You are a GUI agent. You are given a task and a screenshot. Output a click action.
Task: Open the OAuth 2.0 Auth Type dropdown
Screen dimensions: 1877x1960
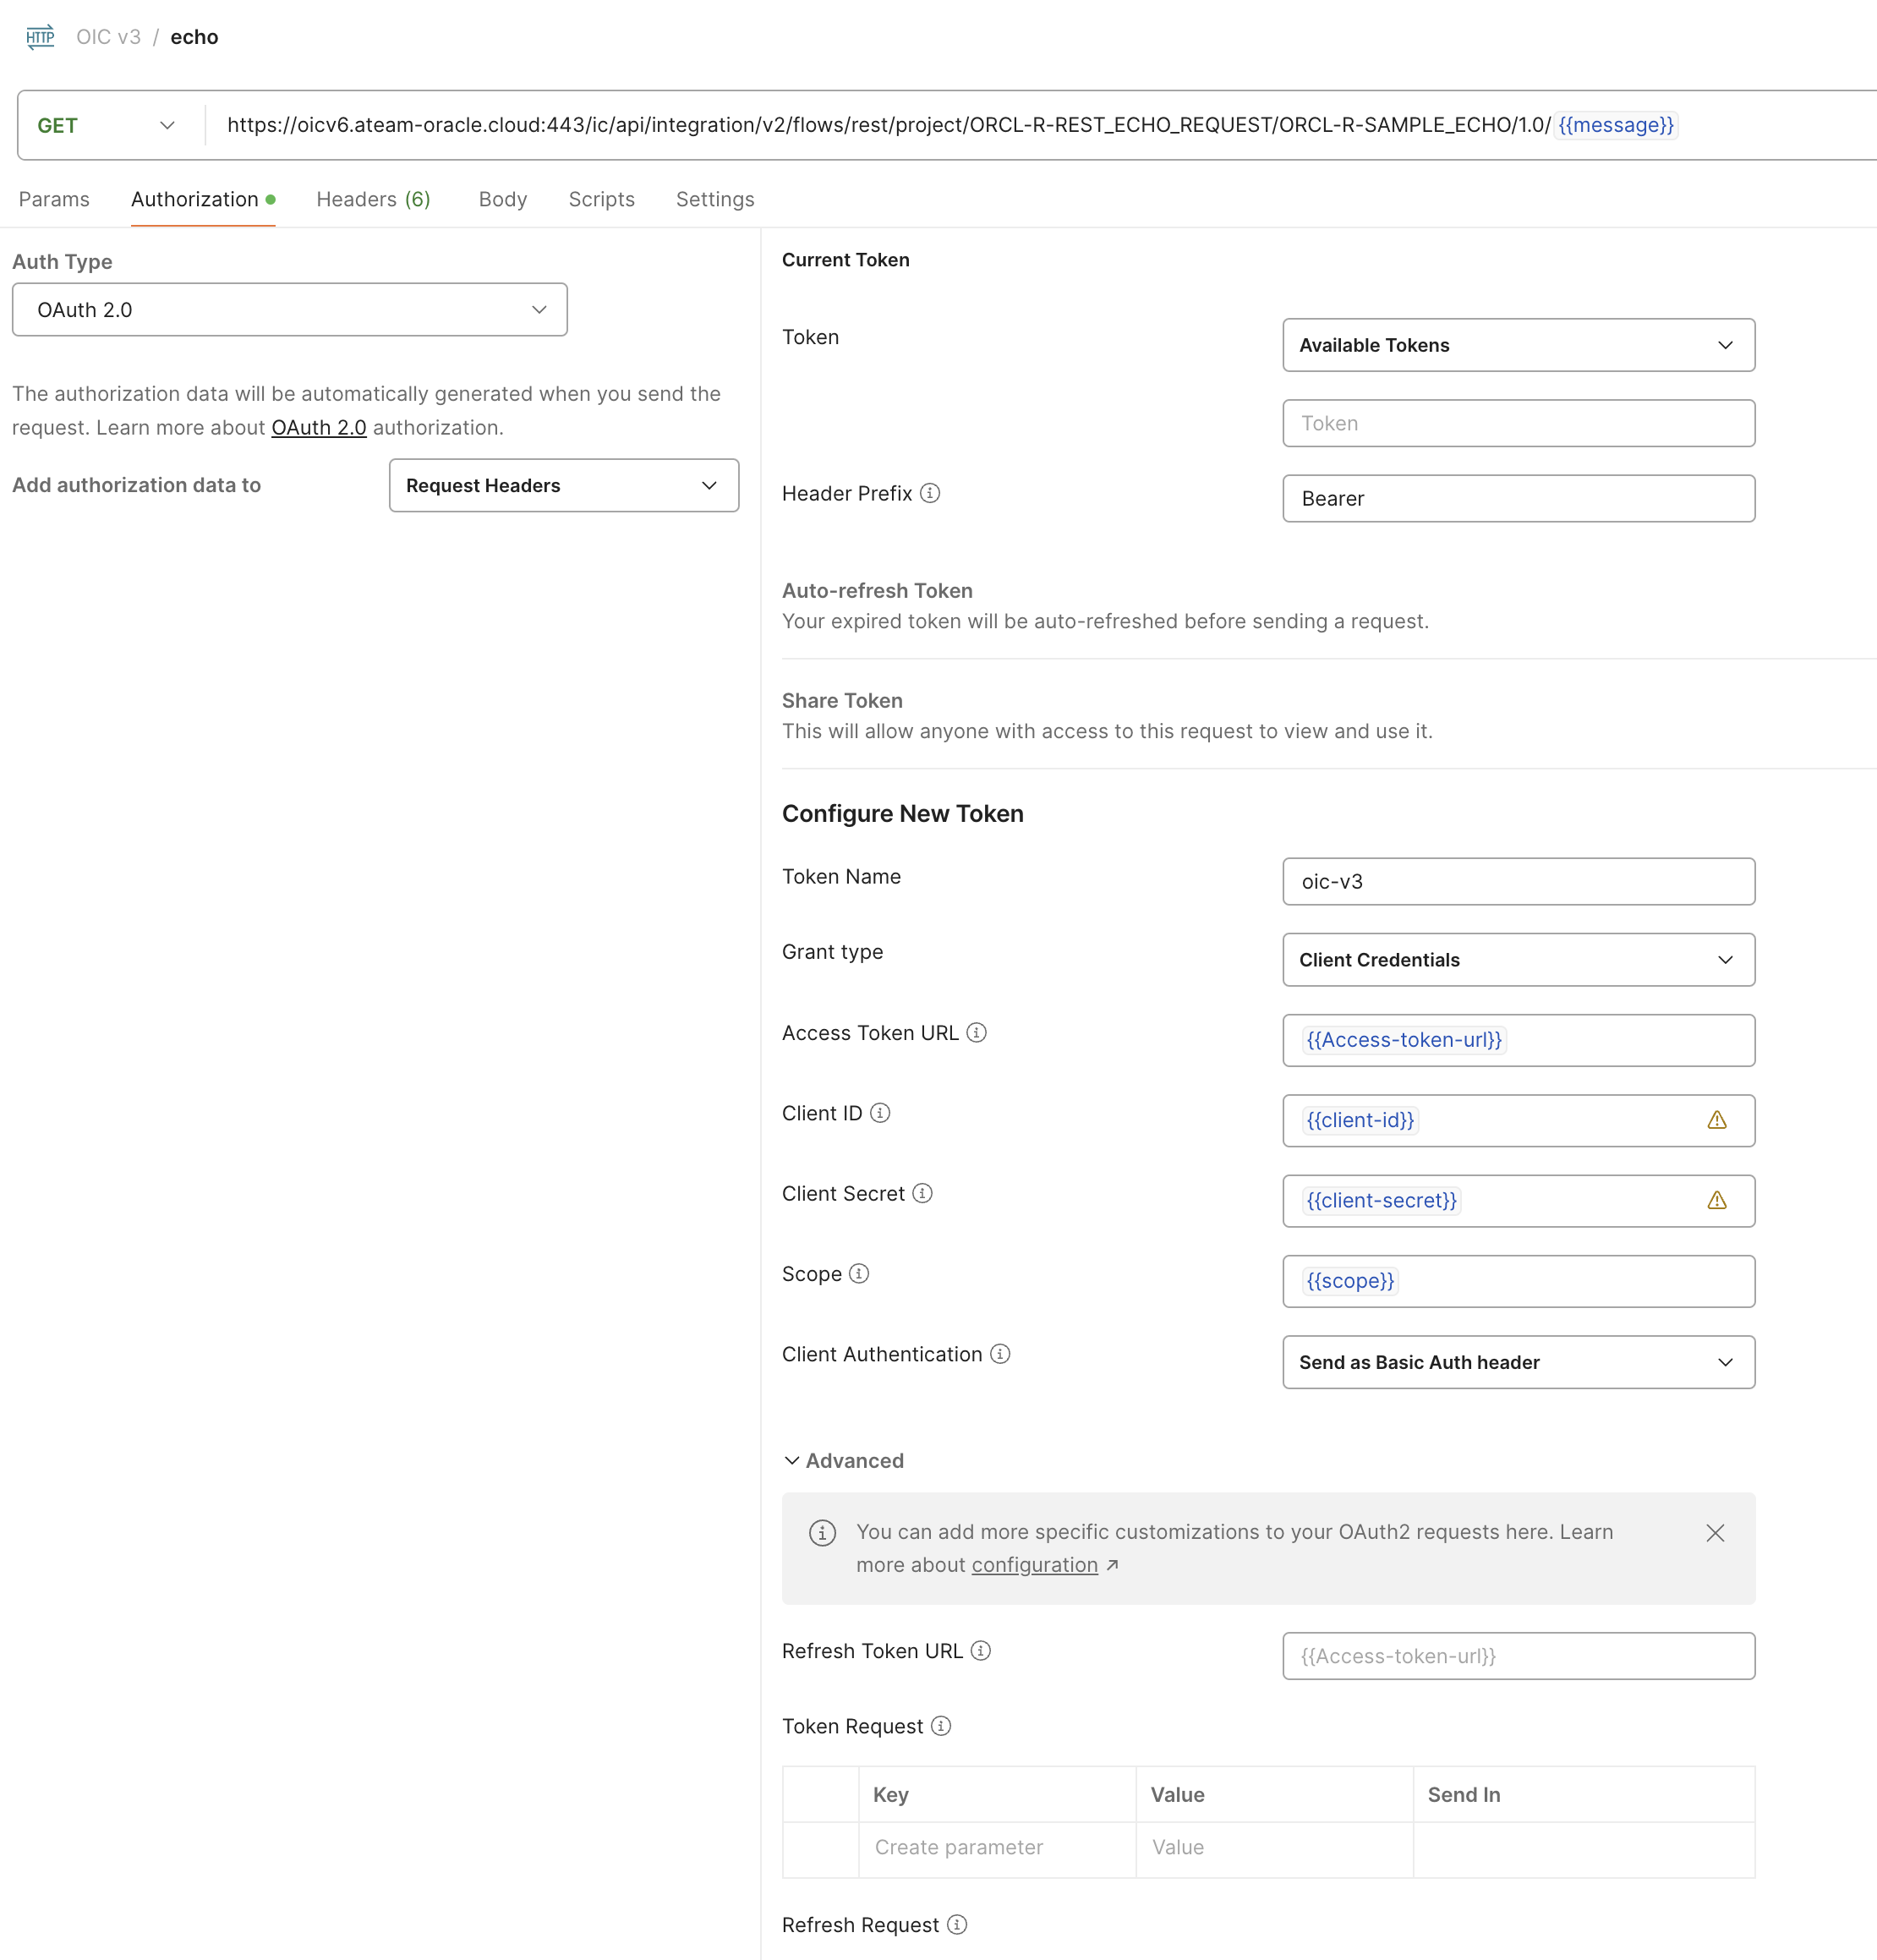(x=290, y=310)
